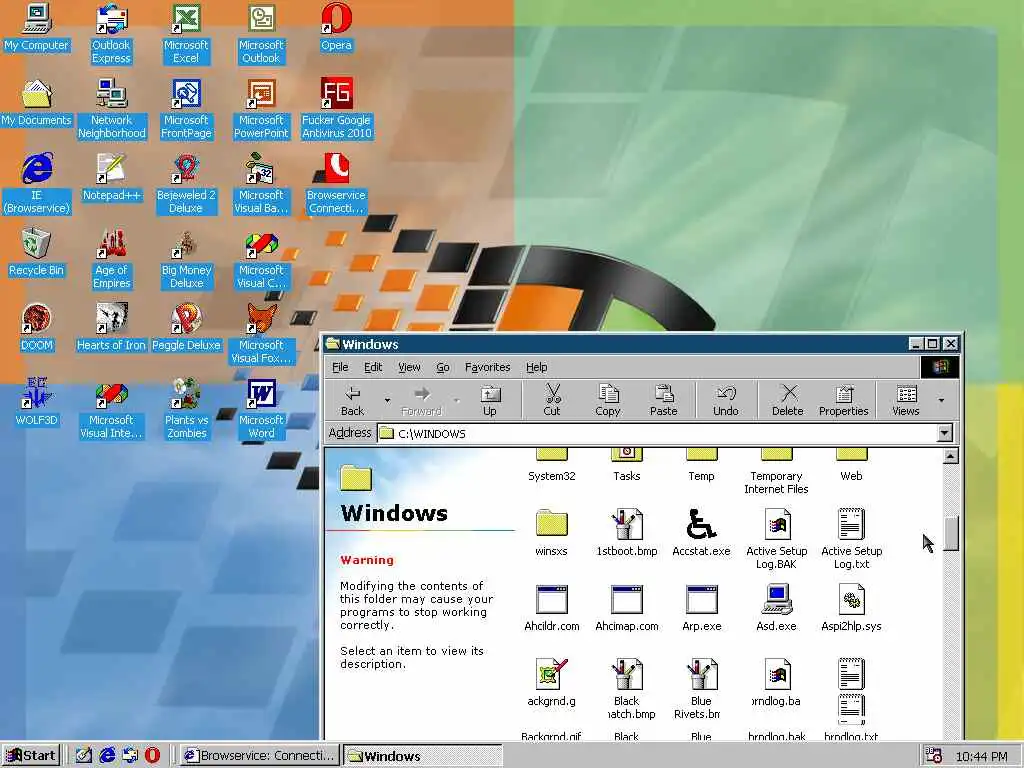Viewport: 1024px width, 768px height.
Task: Select Hearts of Iron shortcut
Action: pyautogui.click(x=111, y=328)
